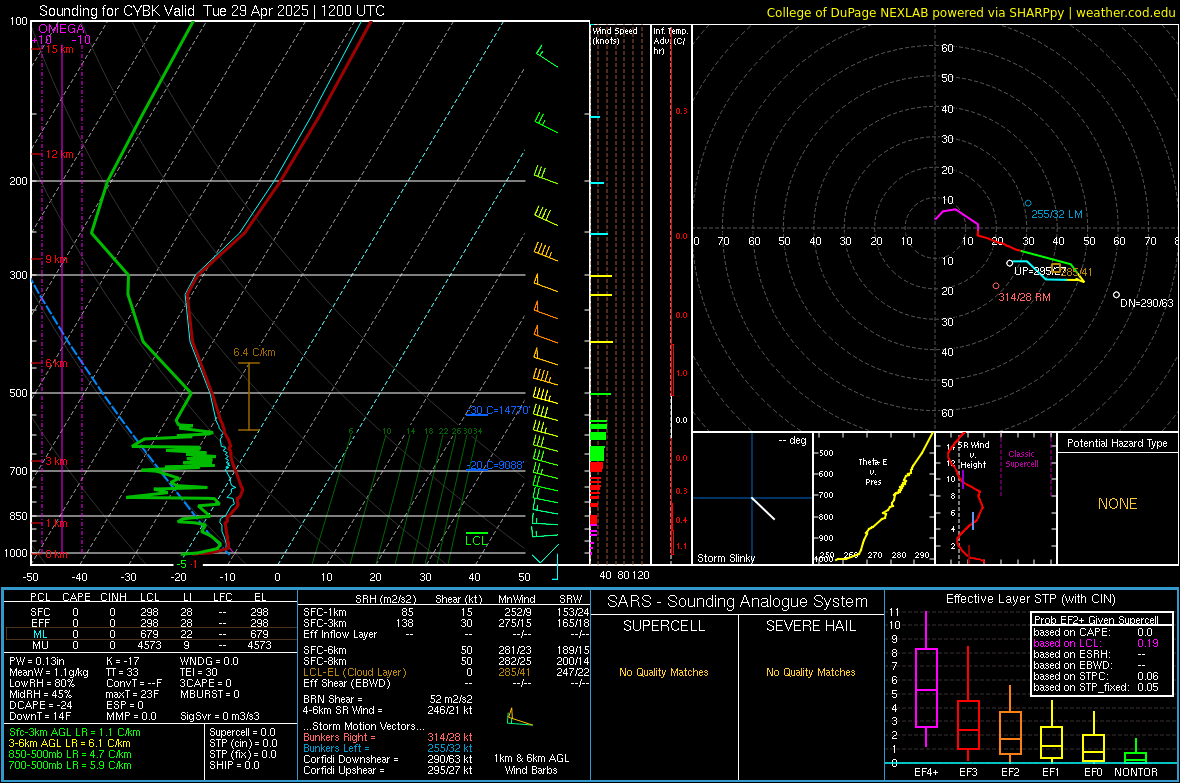Image resolution: width=1180 pixels, height=783 pixels.
Task: Click the 'WNDG = 0.0' value
Action: [209, 661]
